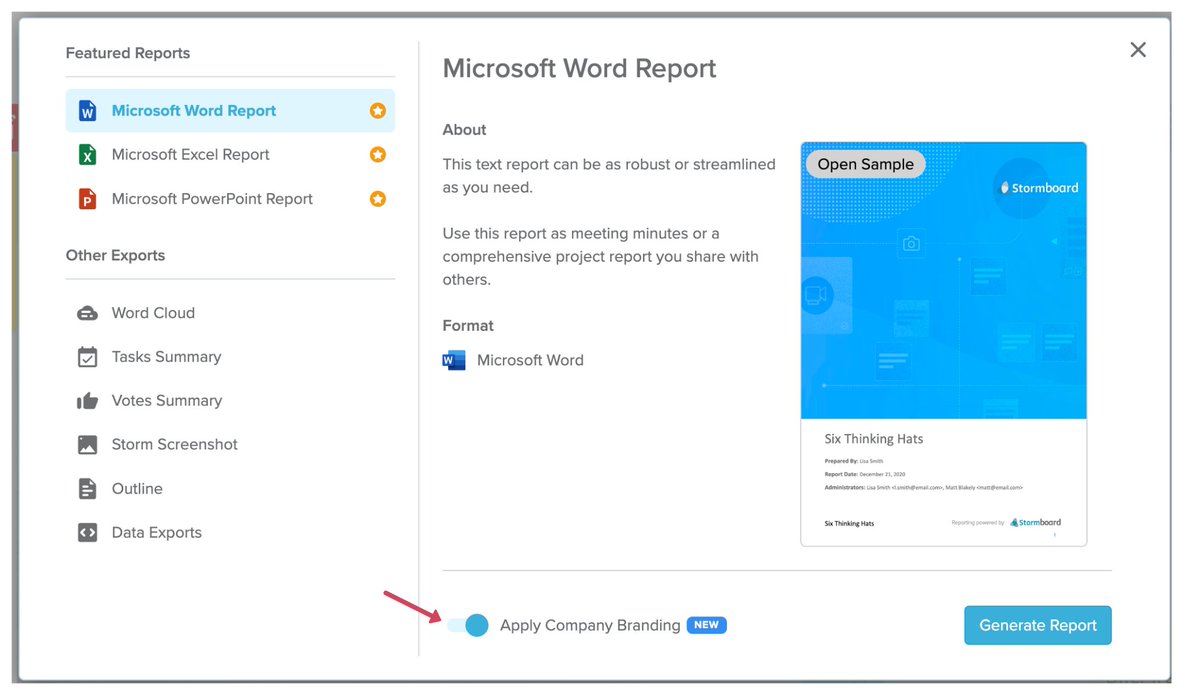Click the Microsoft Word icon under Format
This screenshot has width=1200, height=695.
[x=453, y=360]
